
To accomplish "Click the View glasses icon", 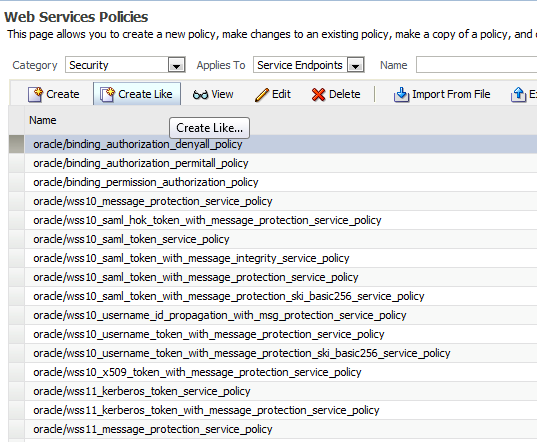I will (200, 94).
